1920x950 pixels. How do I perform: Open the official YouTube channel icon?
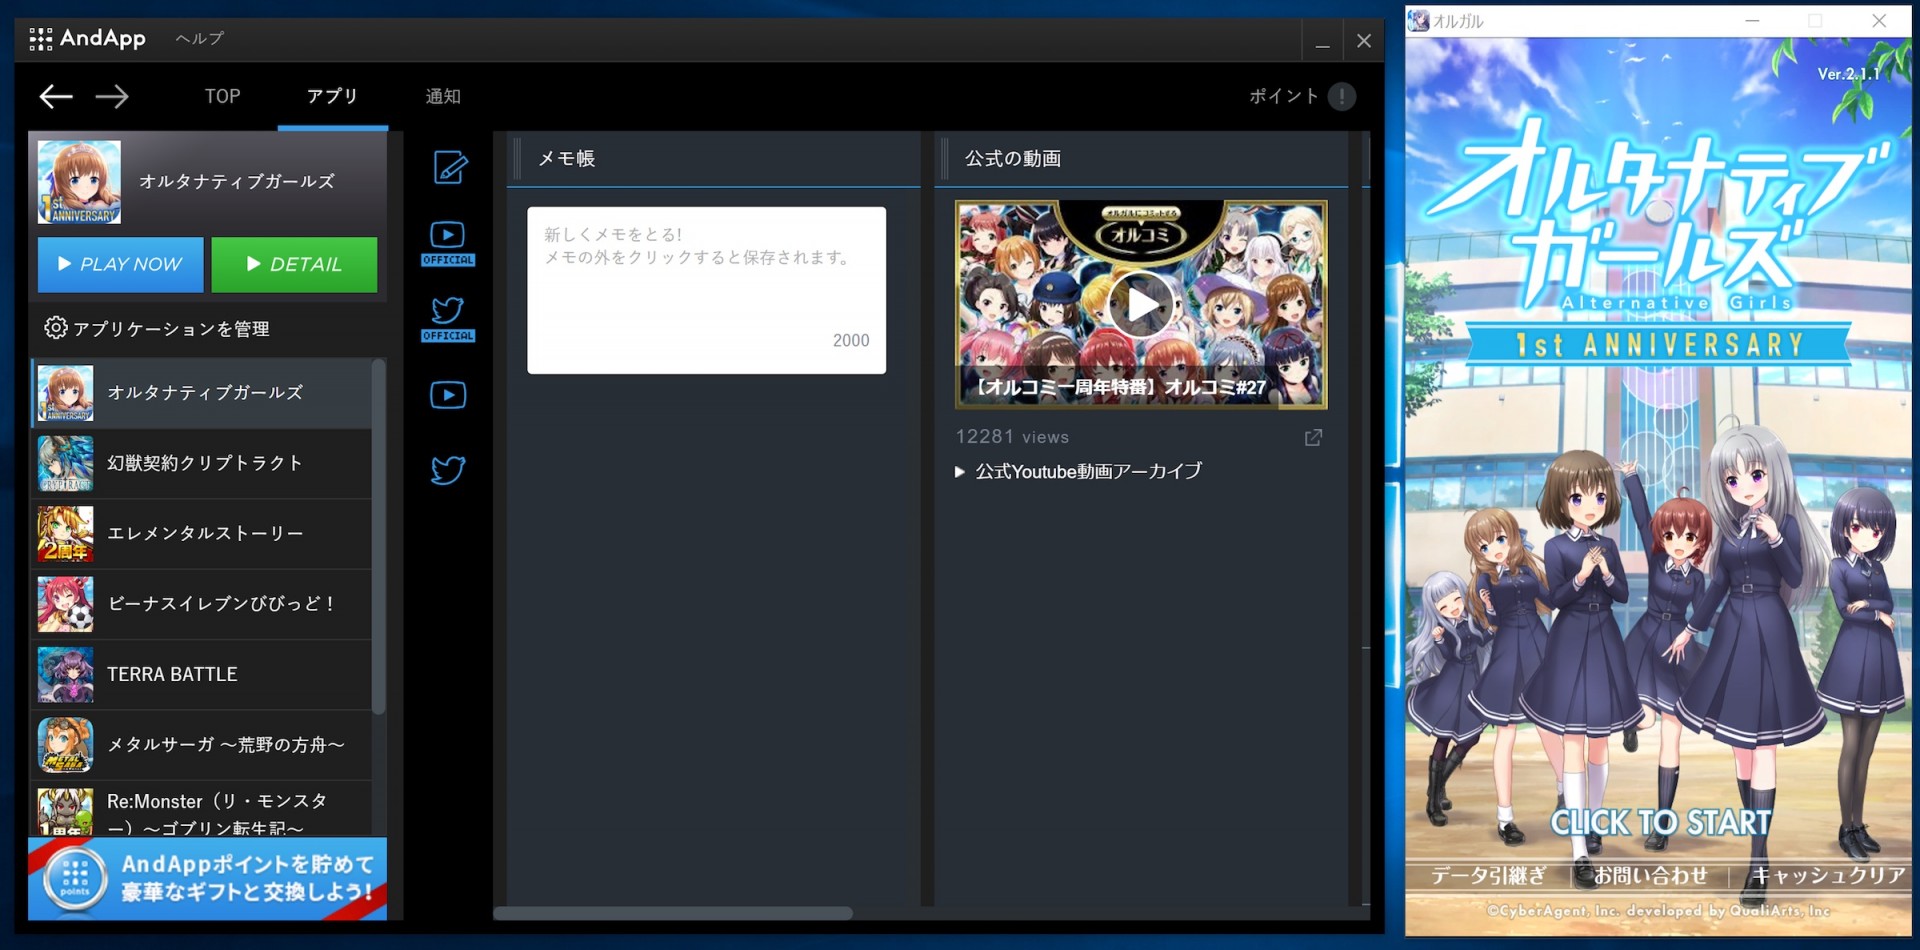(x=448, y=237)
